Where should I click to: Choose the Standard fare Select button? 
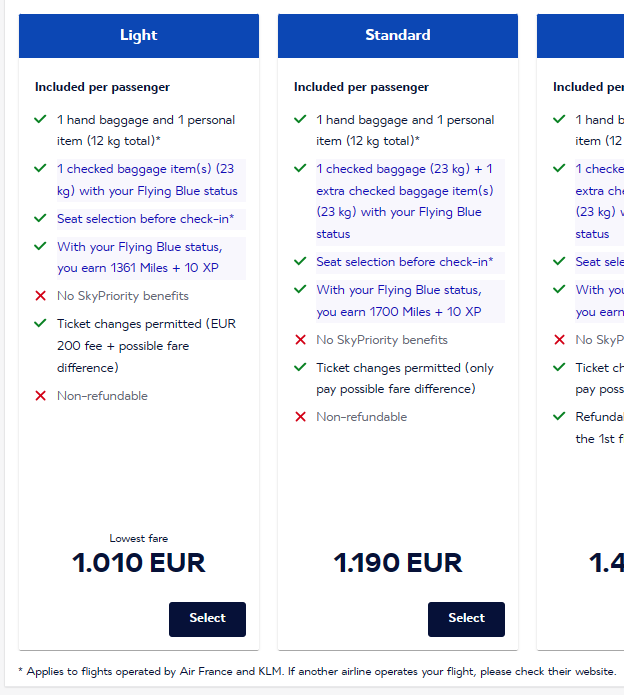click(x=466, y=619)
